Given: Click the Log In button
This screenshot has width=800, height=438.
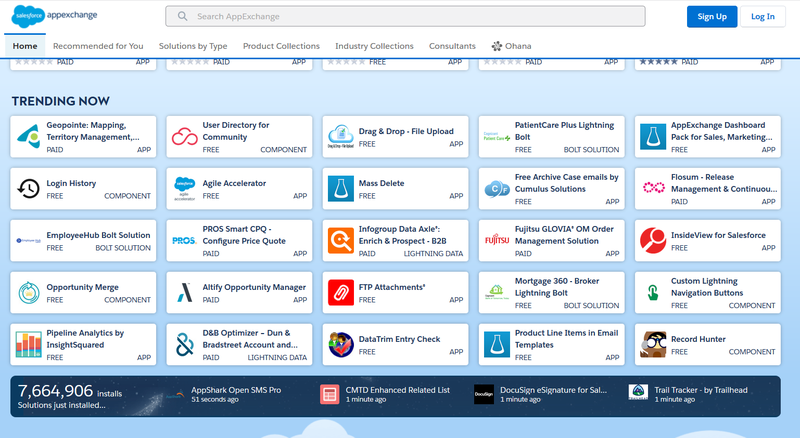Looking at the screenshot, I should click(x=763, y=16).
